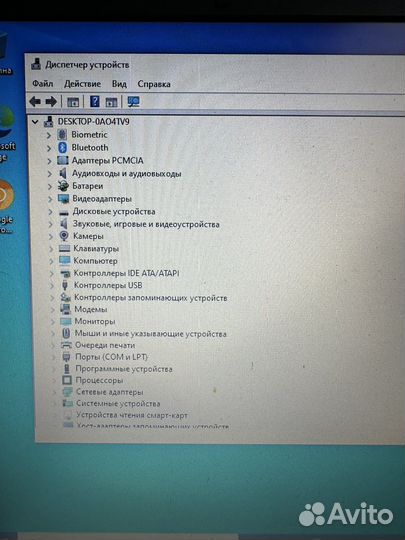The width and height of the screenshot is (405, 540).
Task: Open the Вид menu
Action: (x=119, y=84)
